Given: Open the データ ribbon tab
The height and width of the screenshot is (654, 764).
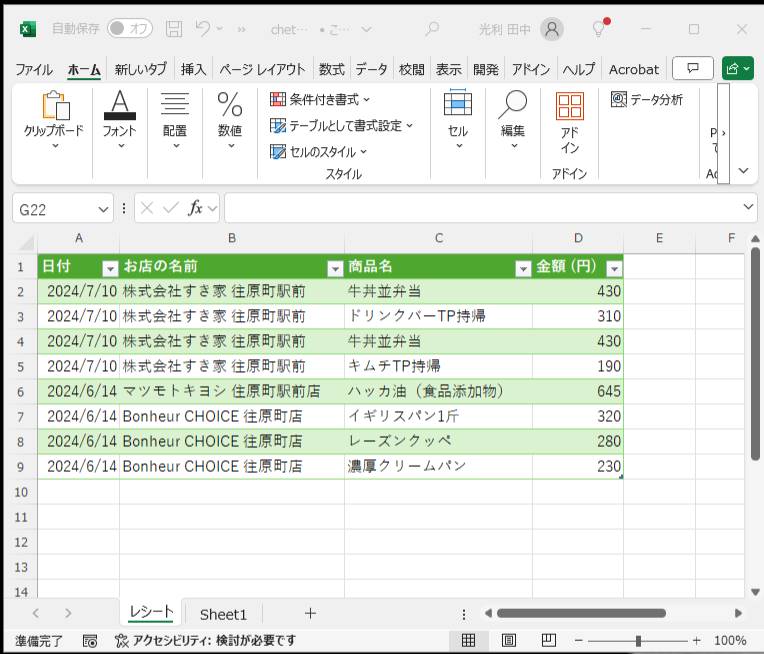Looking at the screenshot, I should click(371, 70).
